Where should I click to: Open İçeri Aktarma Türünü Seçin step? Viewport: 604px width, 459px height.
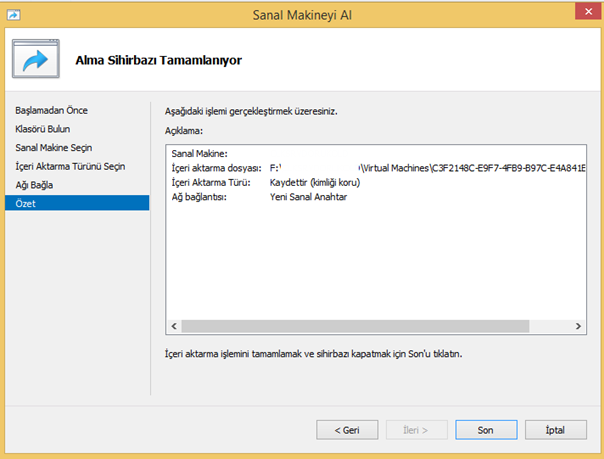(x=70, y=166)
